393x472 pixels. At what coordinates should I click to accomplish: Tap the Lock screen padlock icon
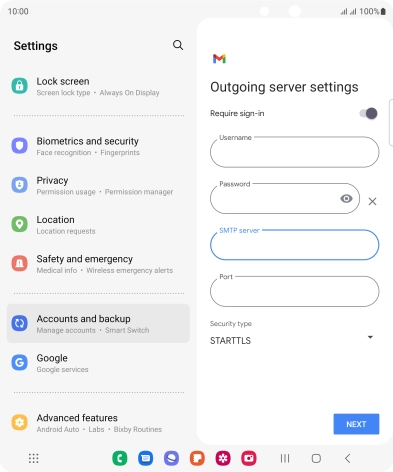pyautogui.click(x=20, y=86)
